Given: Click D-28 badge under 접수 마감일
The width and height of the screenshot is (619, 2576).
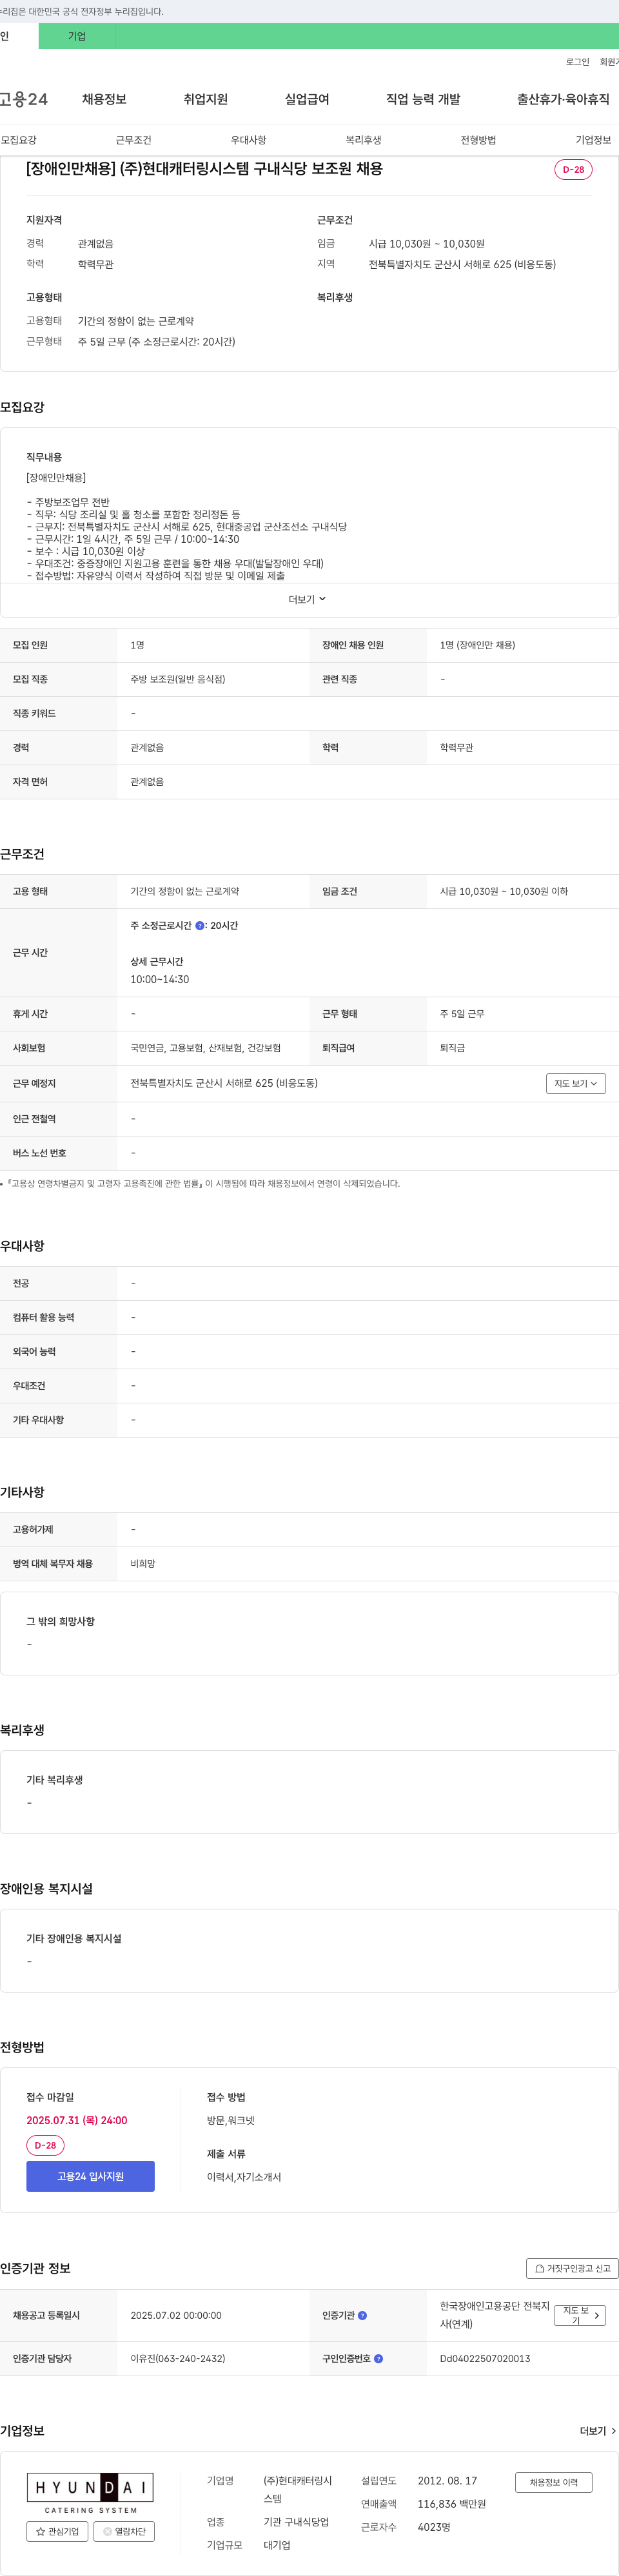Looking at the screenshot, I should click(x=45, y=2145).
